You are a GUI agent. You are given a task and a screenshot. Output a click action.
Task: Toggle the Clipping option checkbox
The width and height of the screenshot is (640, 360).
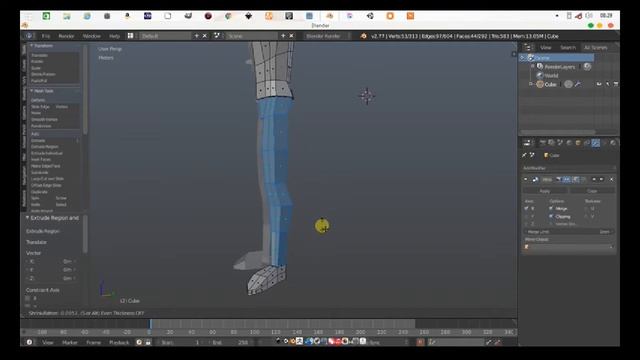click(551, 216)
